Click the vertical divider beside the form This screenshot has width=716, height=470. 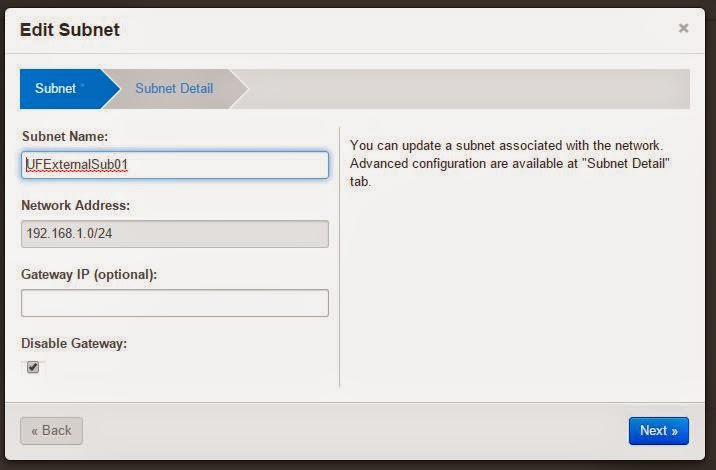pos(340,257)
